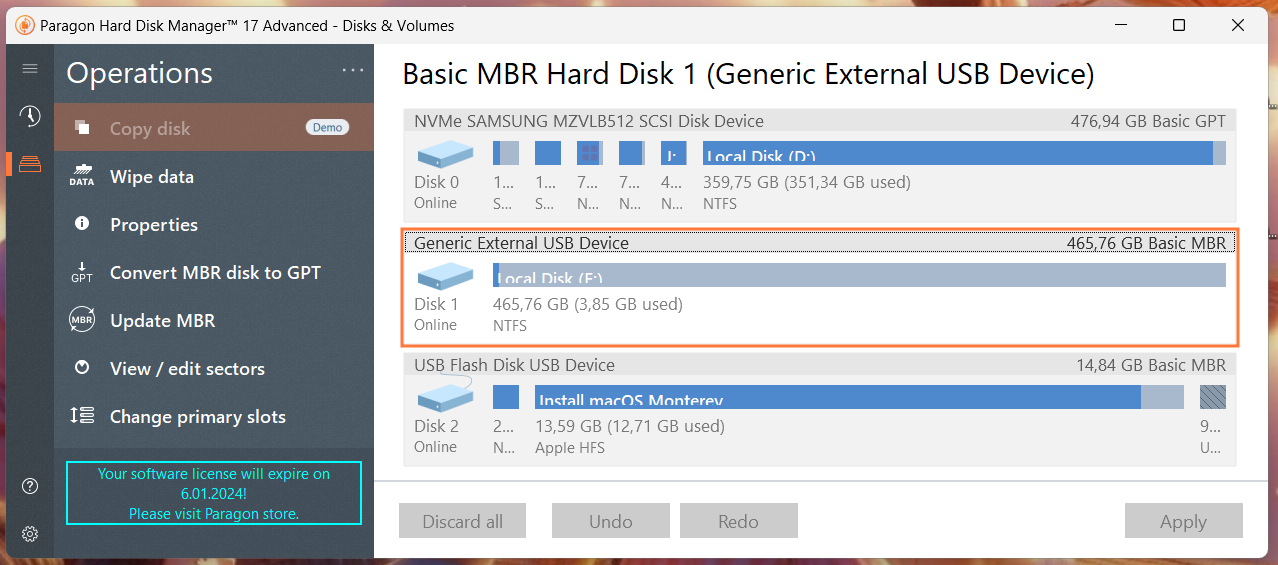Open disk Properties operation

(x=154, y=225)
